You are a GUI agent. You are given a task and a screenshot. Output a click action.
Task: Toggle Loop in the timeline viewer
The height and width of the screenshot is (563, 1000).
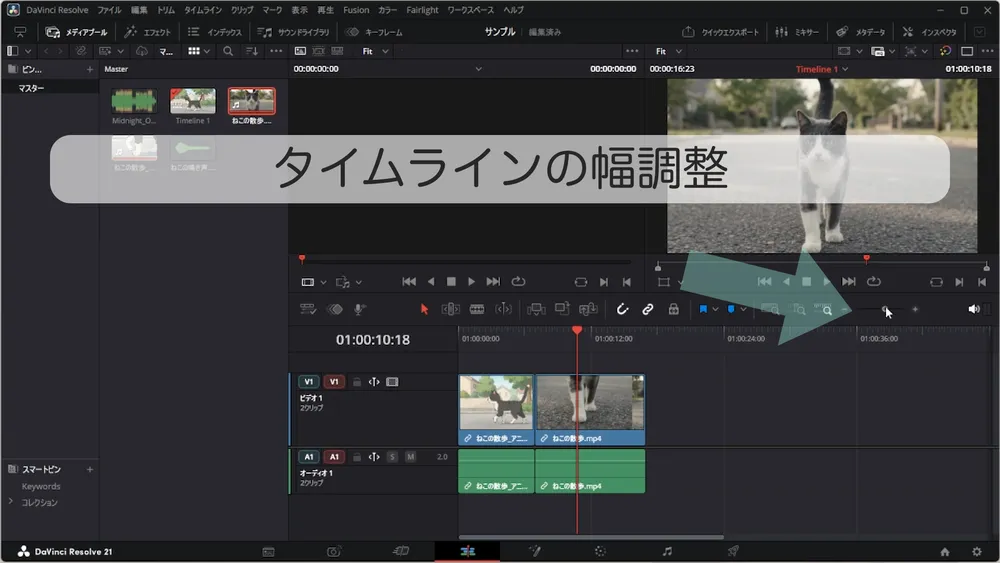(x=874, y=281)
